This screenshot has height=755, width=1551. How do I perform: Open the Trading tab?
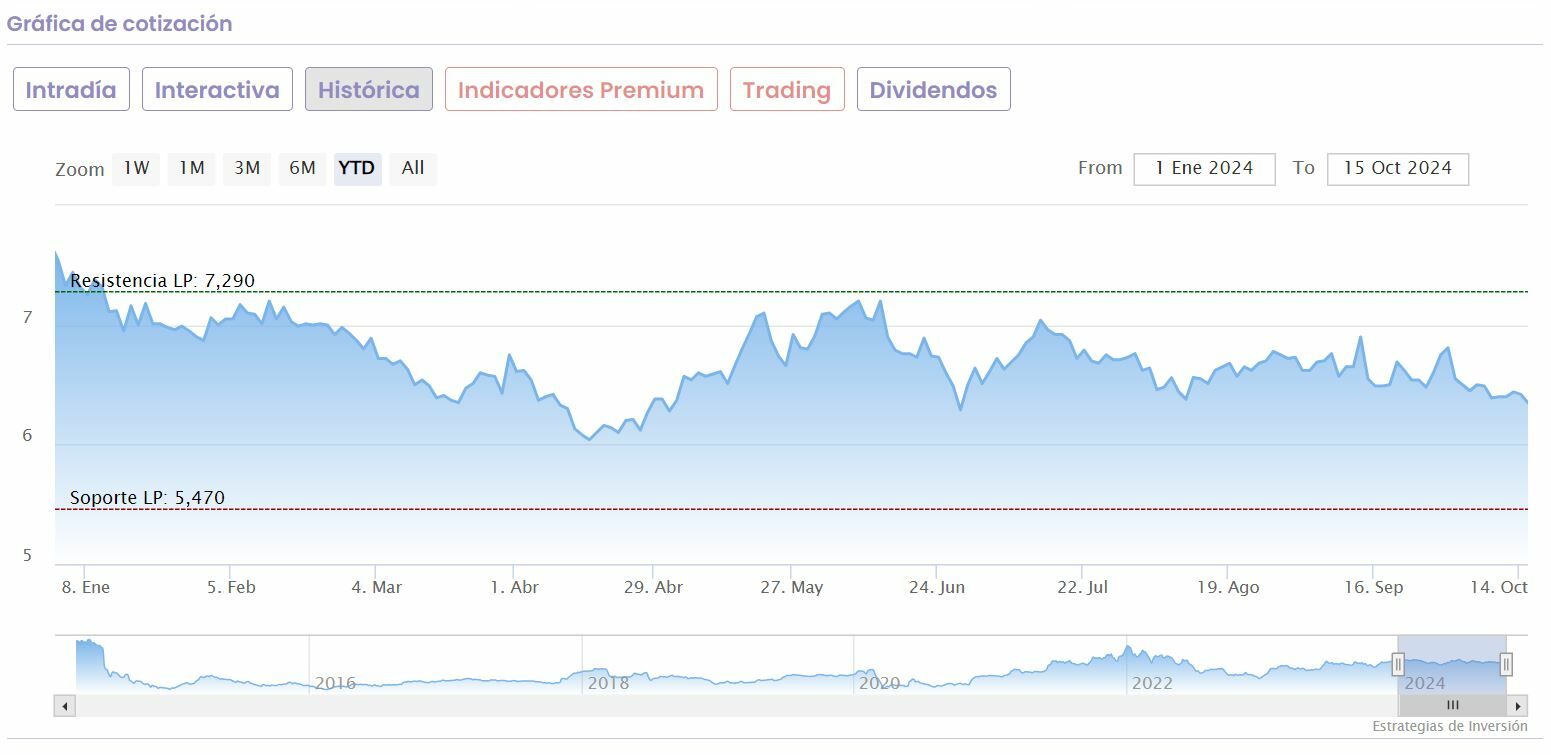(787, 89)
